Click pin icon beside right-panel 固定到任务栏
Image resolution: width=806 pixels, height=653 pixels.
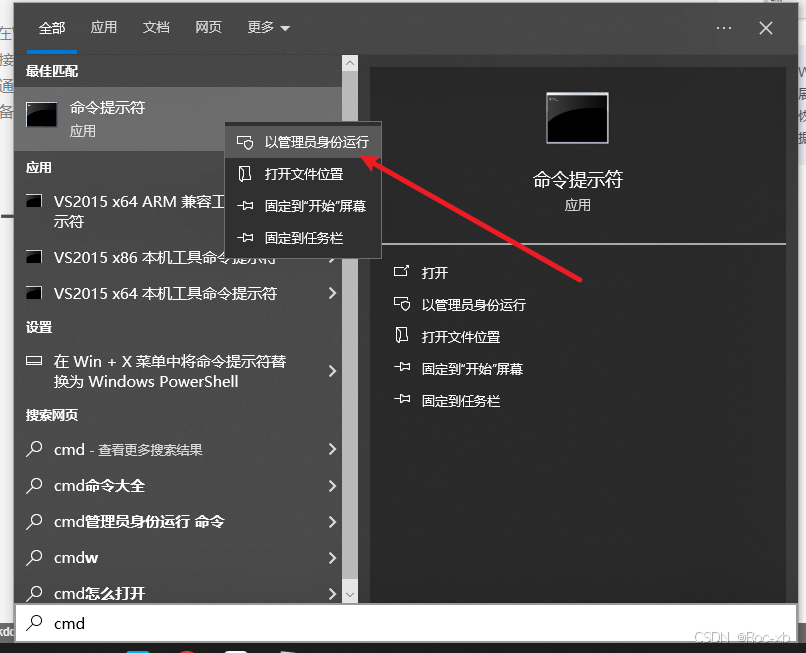click(401, 400)
